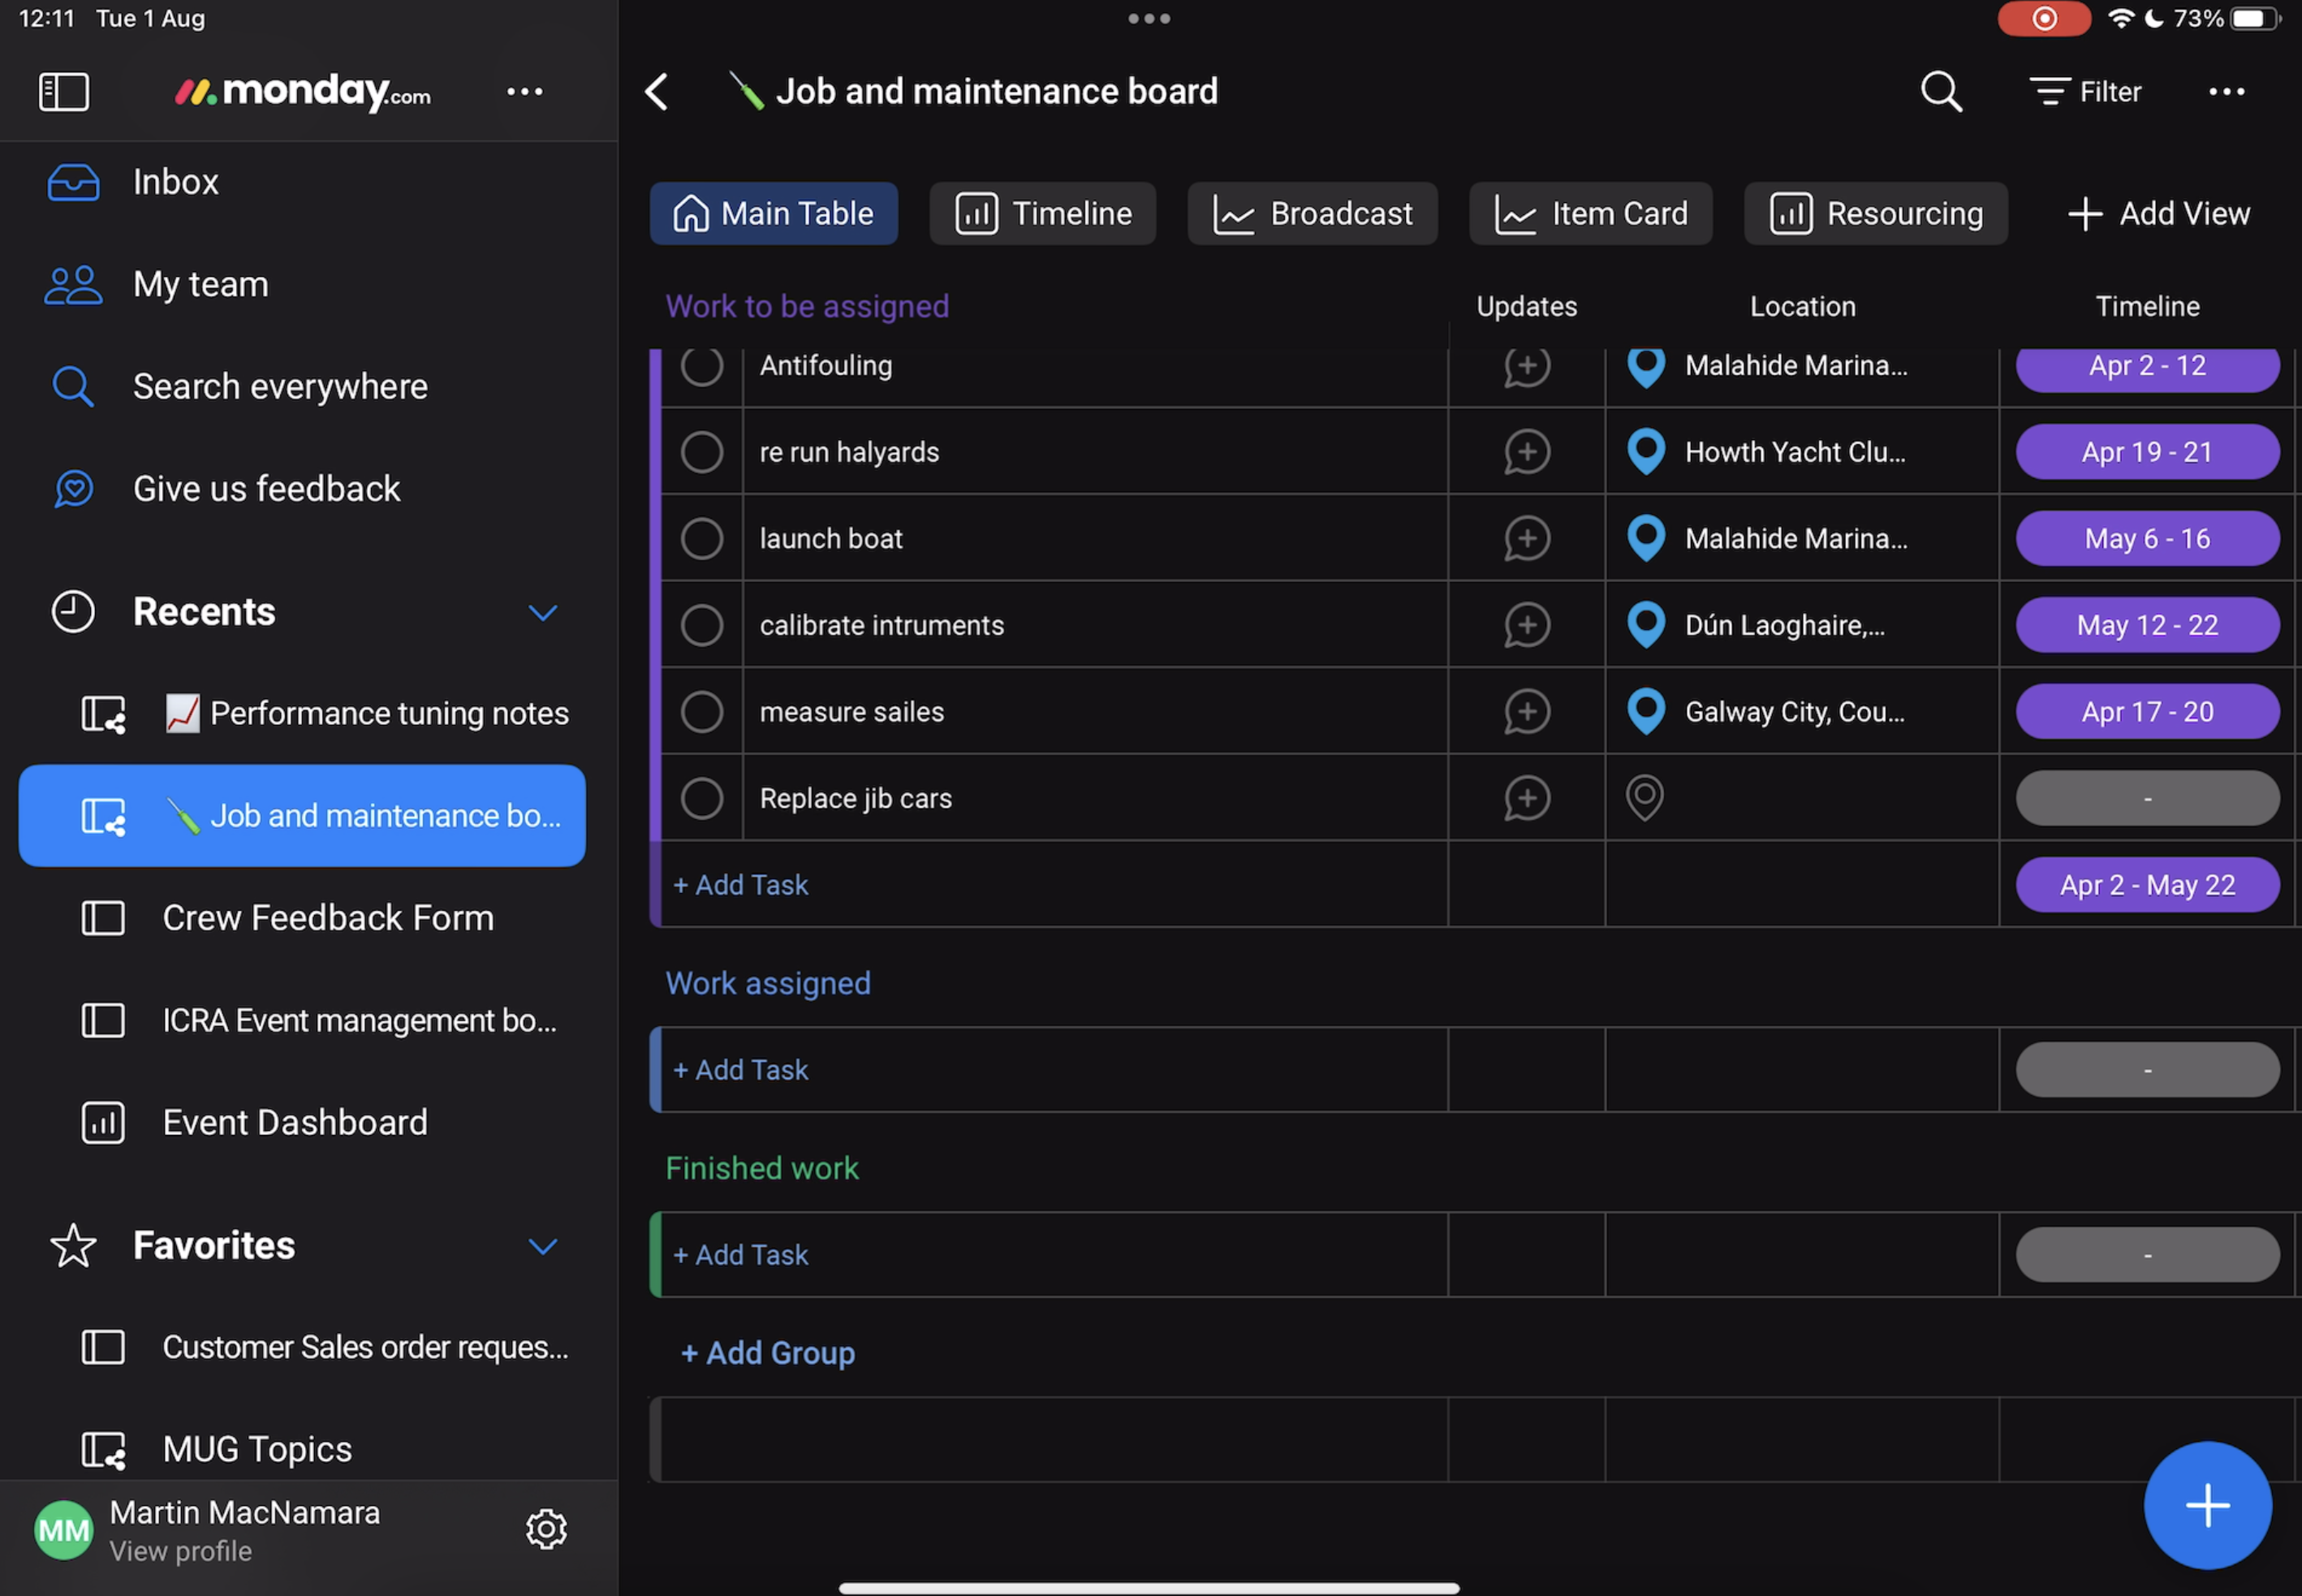Set location pin for Replace jib cars

(1645, 798)
